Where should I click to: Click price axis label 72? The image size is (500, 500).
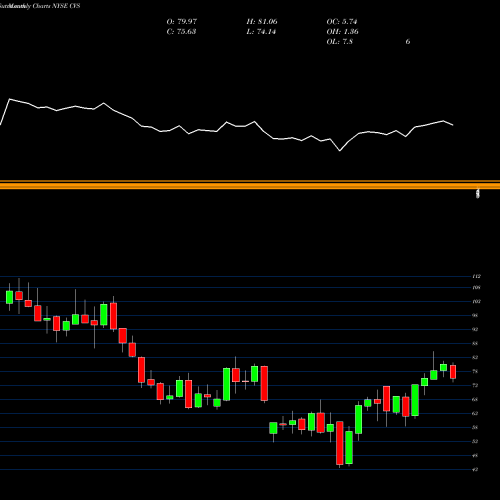point(476,385)
